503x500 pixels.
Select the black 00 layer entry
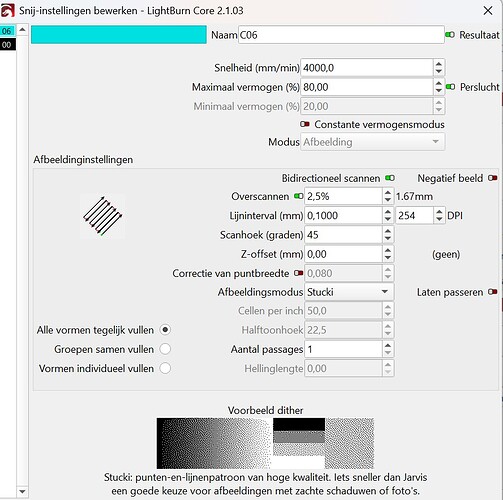coord(8,44)
